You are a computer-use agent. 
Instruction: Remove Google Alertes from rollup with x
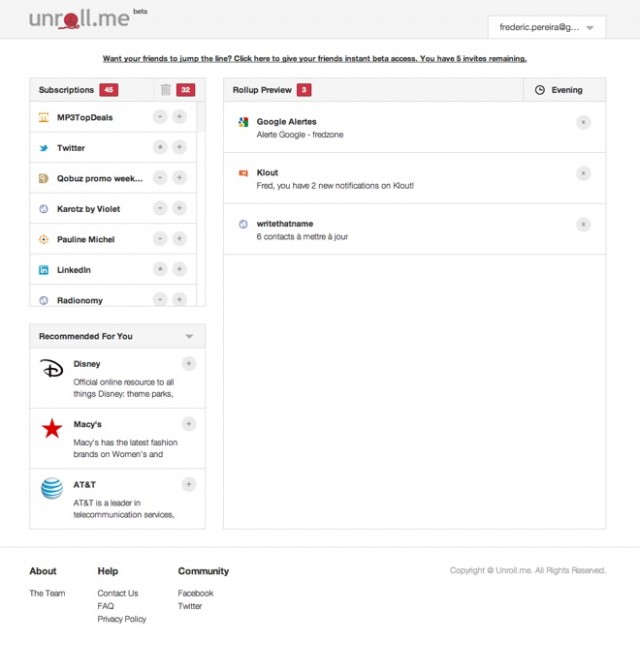(583, 122)
